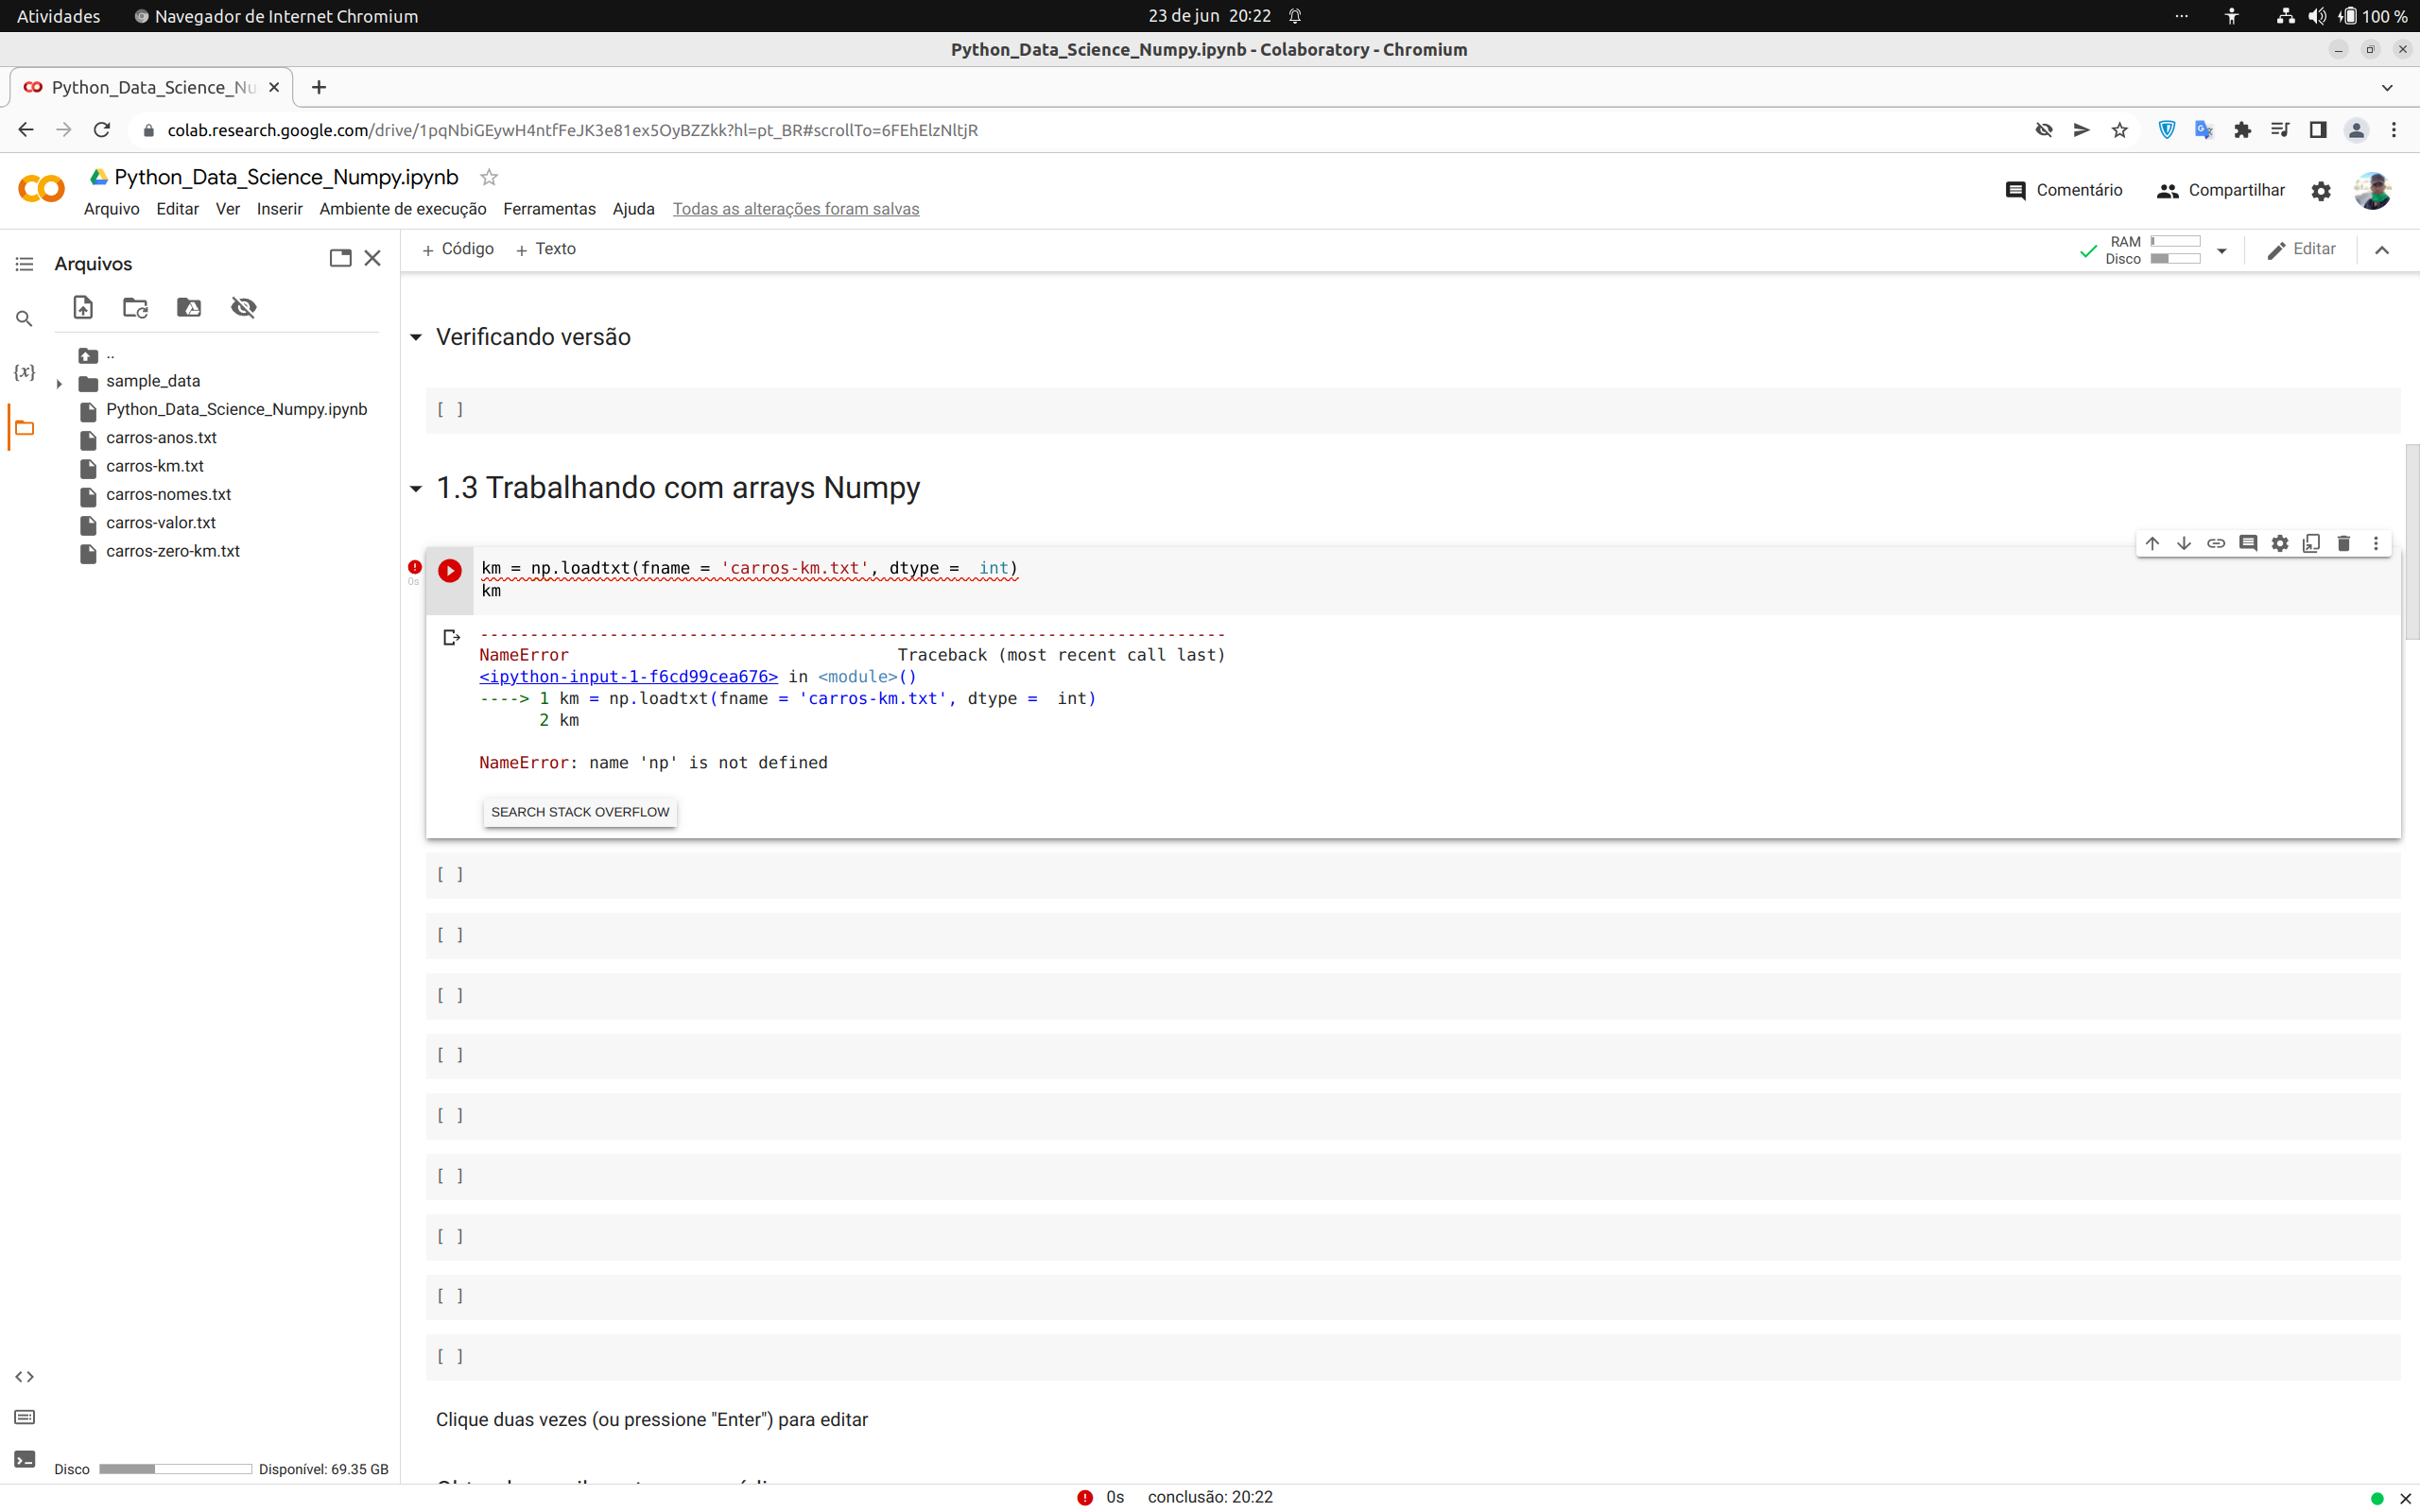The width and height of the screenshot is (2420, 1512).
Task: Close the Arquivos panel
Action: tap(373, 258)
